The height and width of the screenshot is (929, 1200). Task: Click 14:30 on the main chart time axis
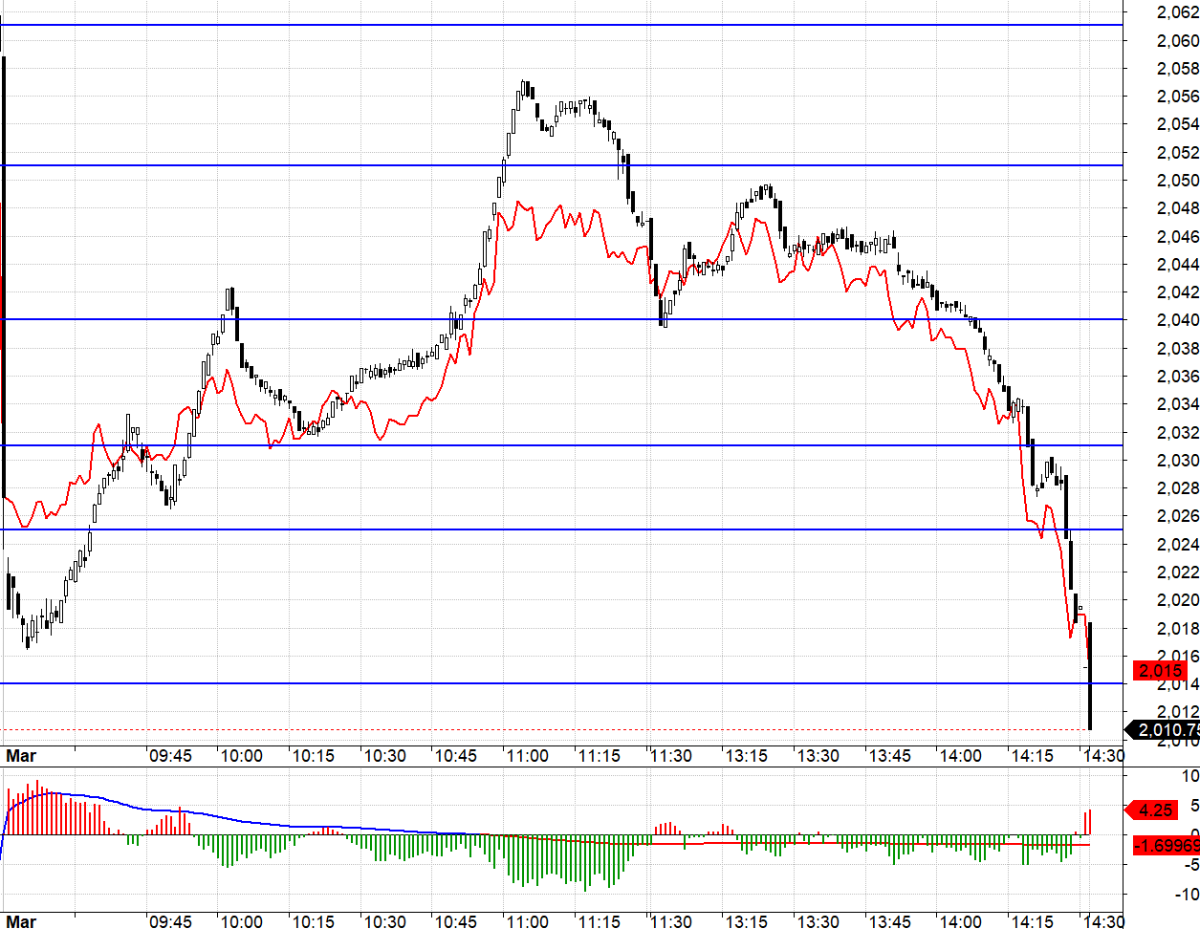pyautogui.click(x=1103, y=756)
